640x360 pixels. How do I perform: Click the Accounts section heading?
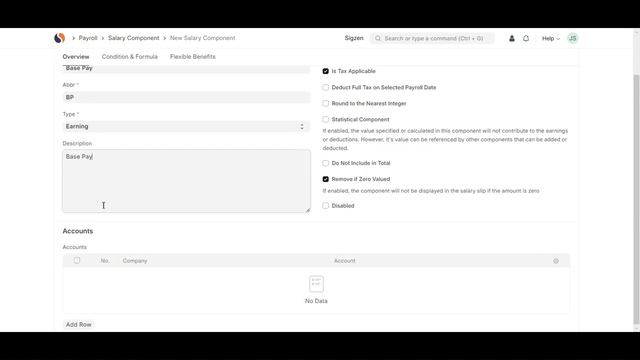(x=78, y=231)
